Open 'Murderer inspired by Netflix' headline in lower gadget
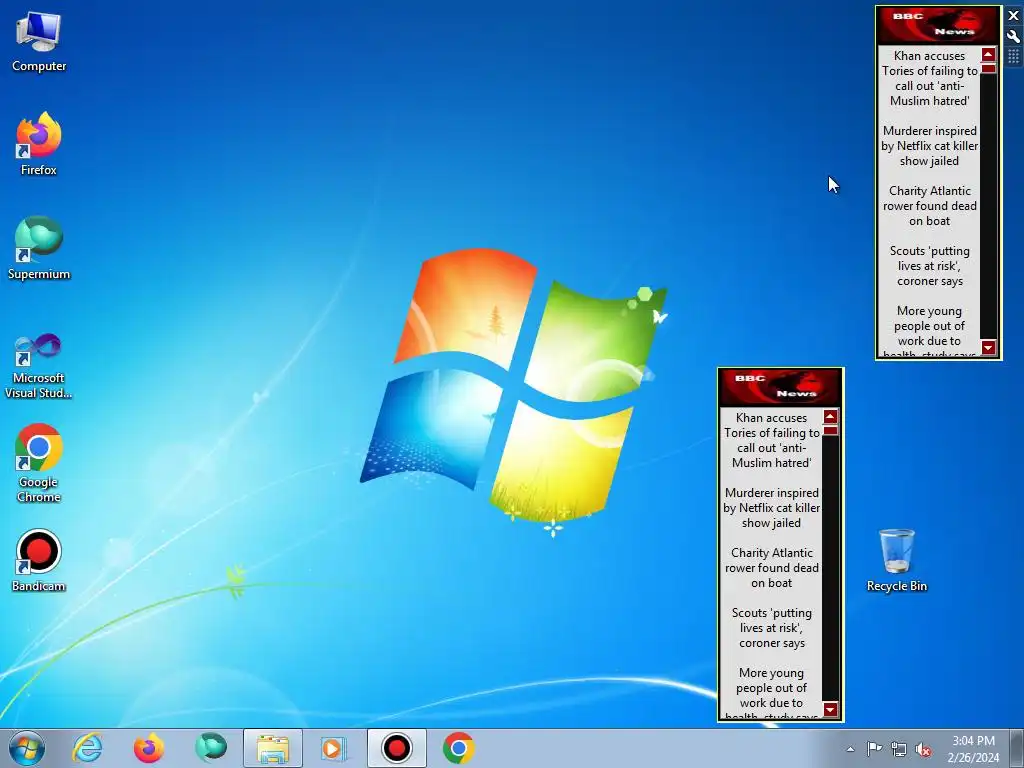The height and width of the screenshot is (768, 1024). [771, 507]
